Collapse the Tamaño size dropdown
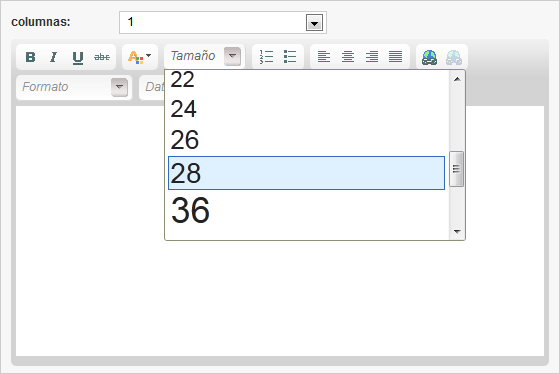 (232, 56)
